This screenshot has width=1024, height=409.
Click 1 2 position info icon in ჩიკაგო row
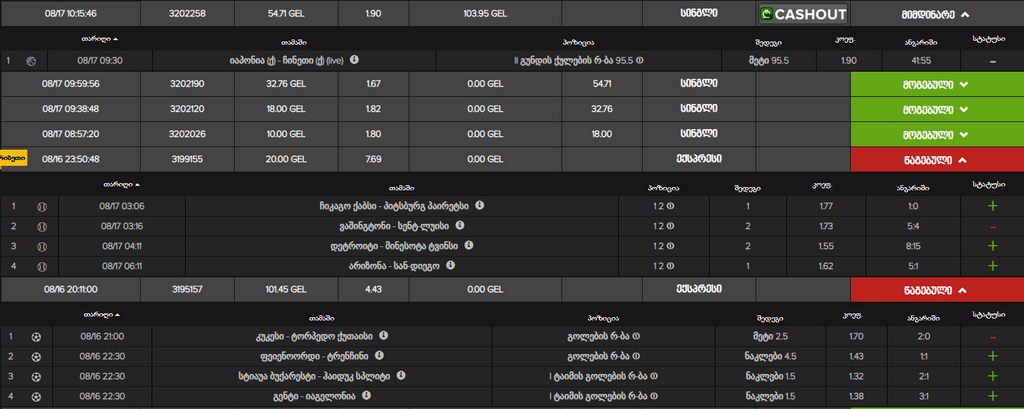[672, 206]
